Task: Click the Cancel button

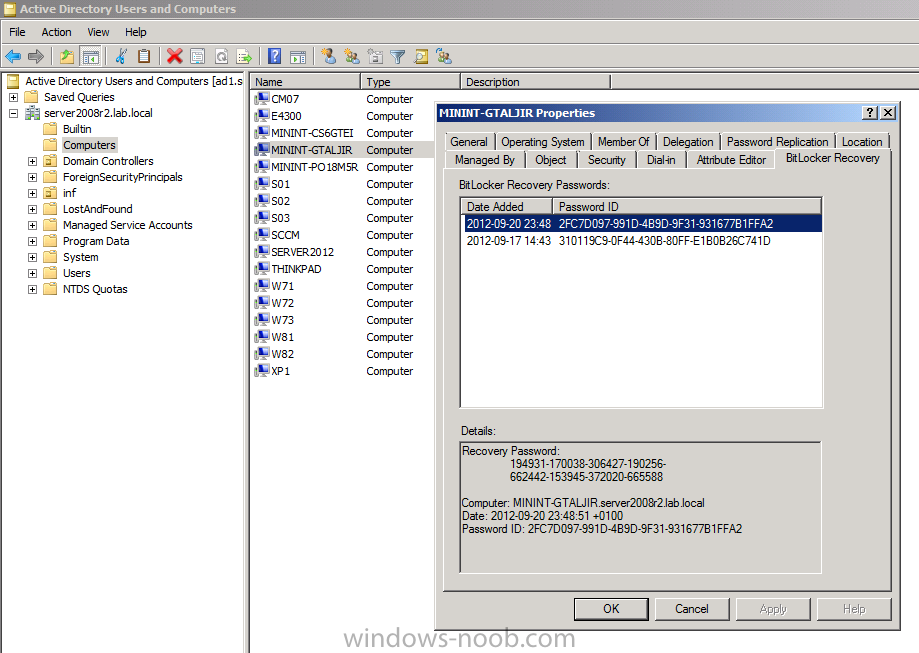Action: click(692, 609)
